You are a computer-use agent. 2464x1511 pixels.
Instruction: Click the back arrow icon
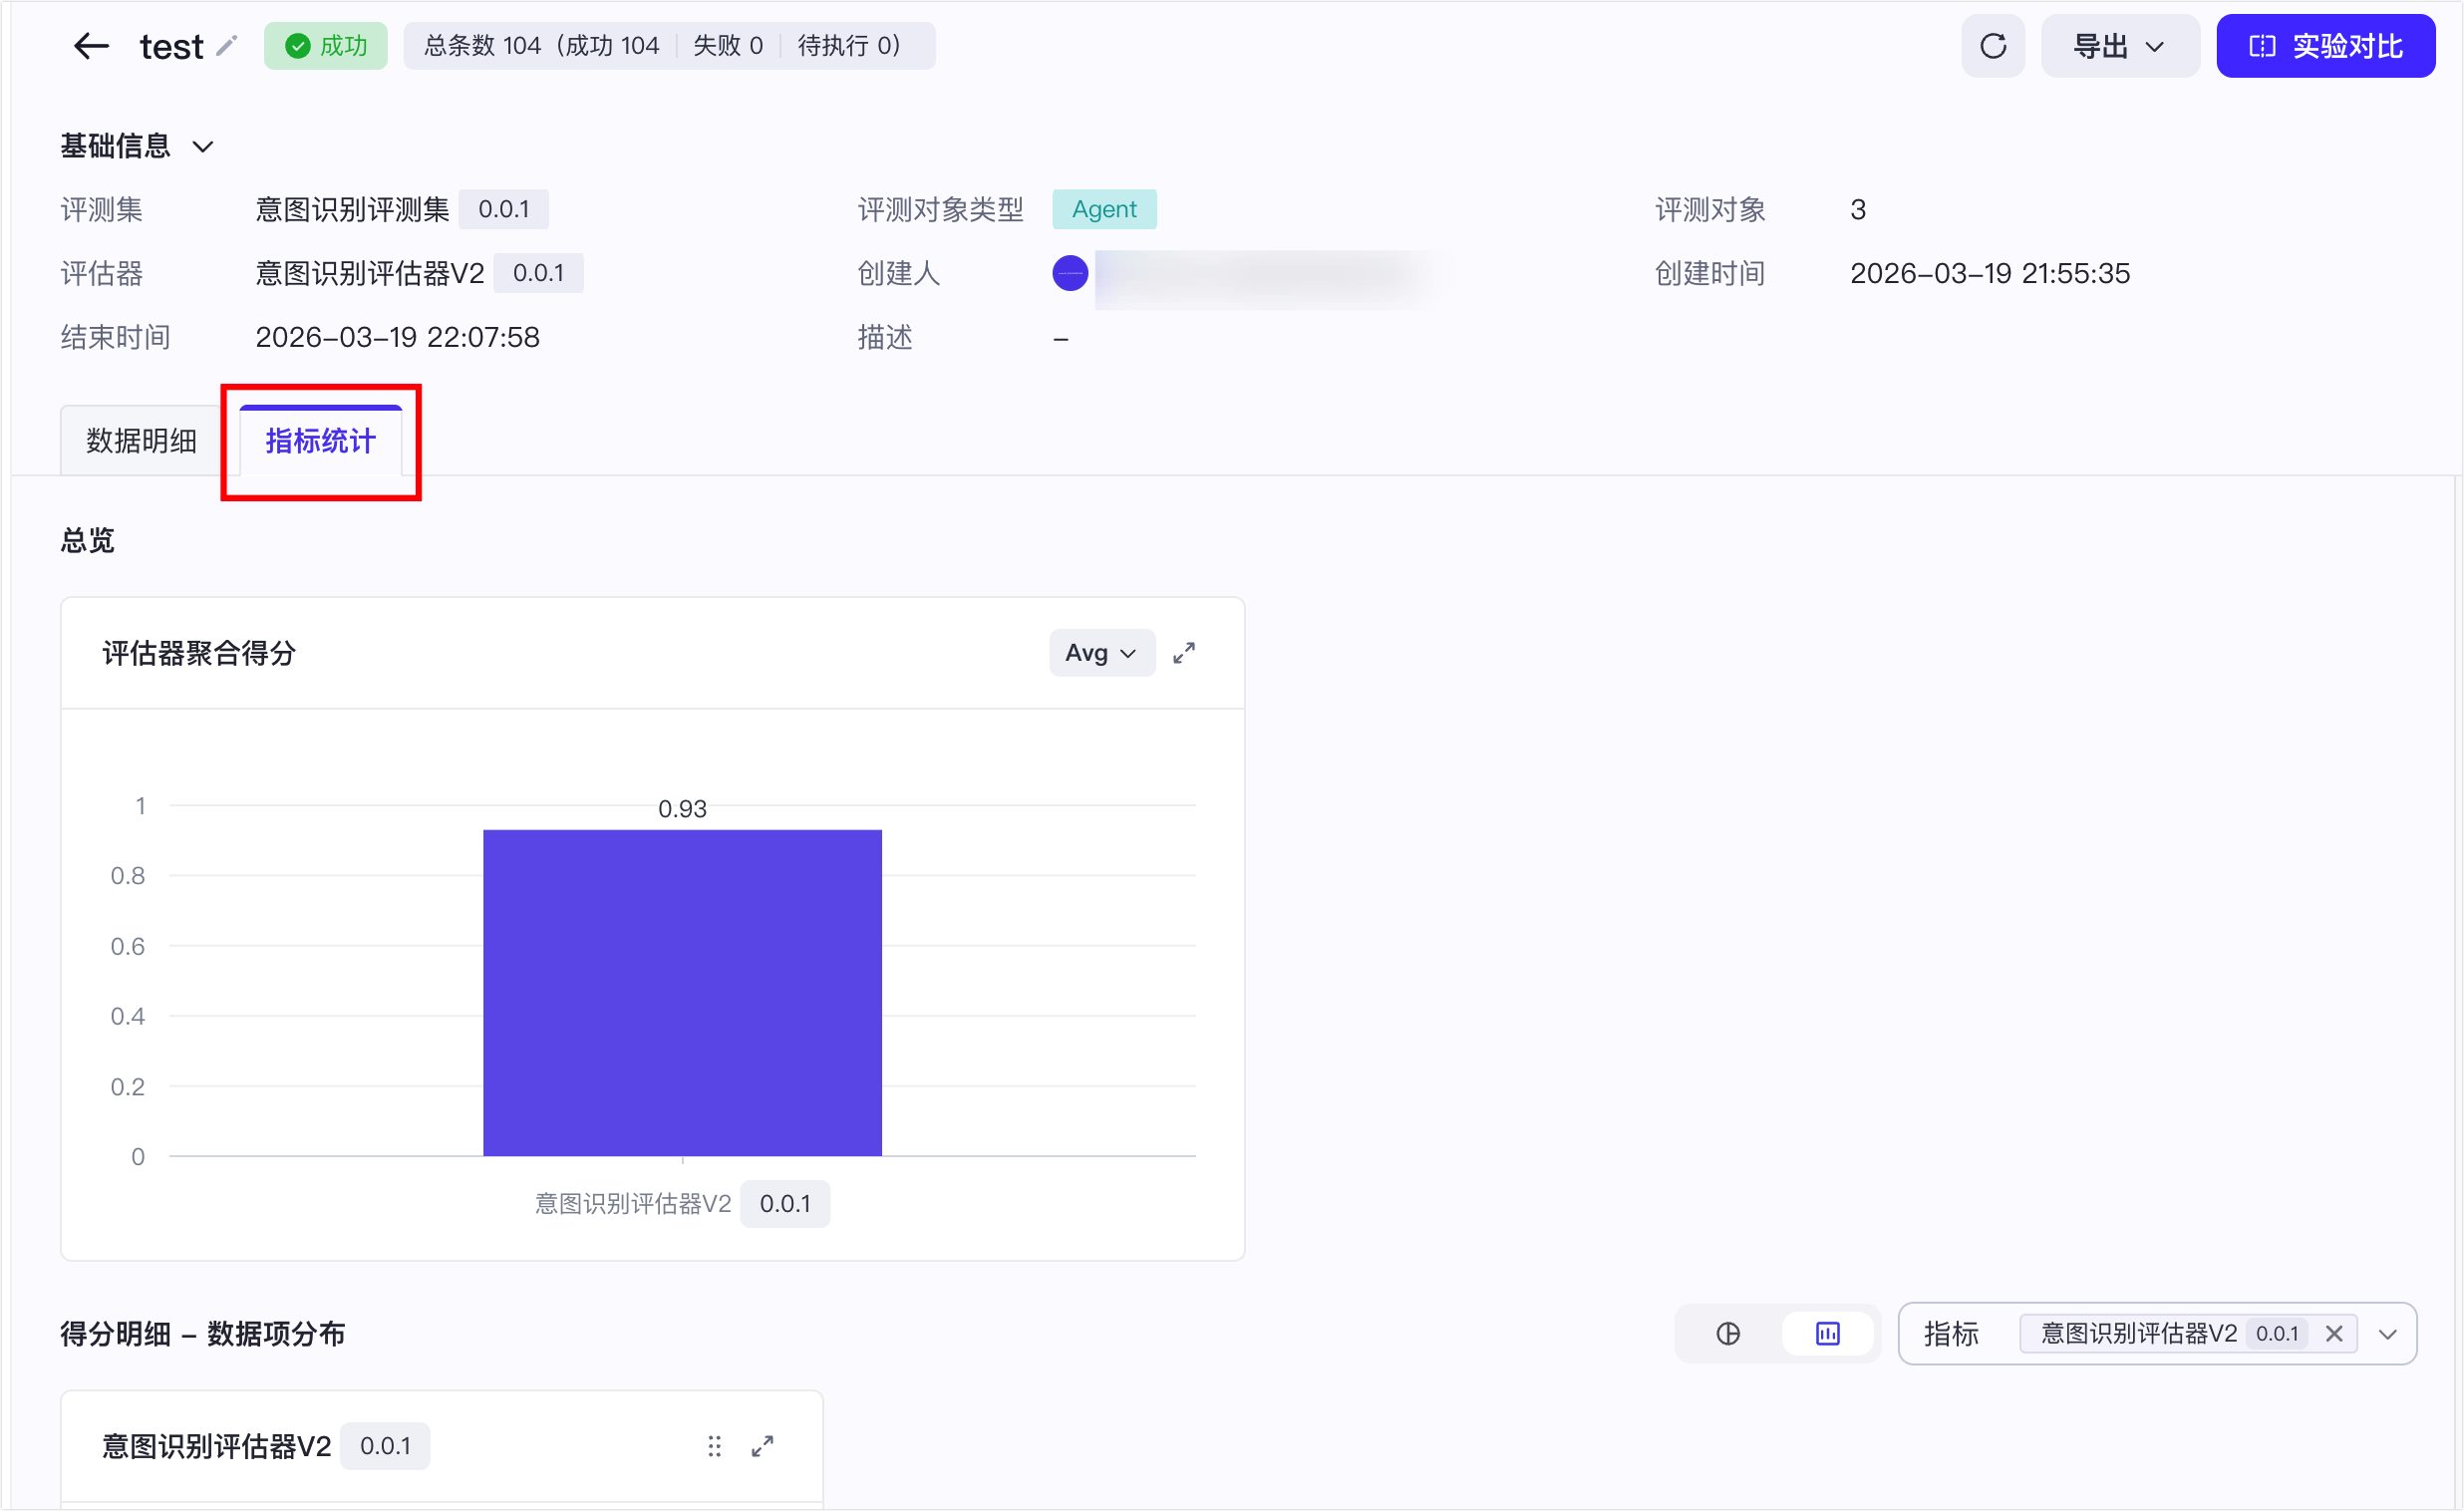[91, 46]
